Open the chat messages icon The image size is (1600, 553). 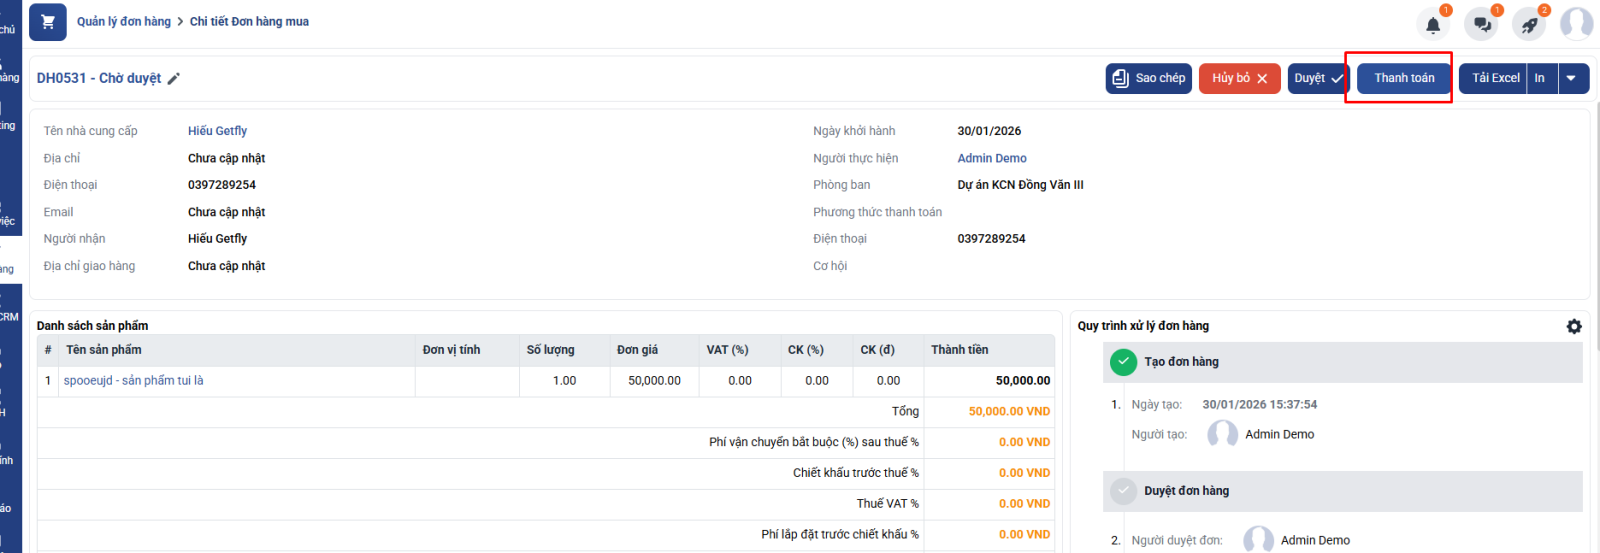pyautogui.click(x=1482, y=25)
